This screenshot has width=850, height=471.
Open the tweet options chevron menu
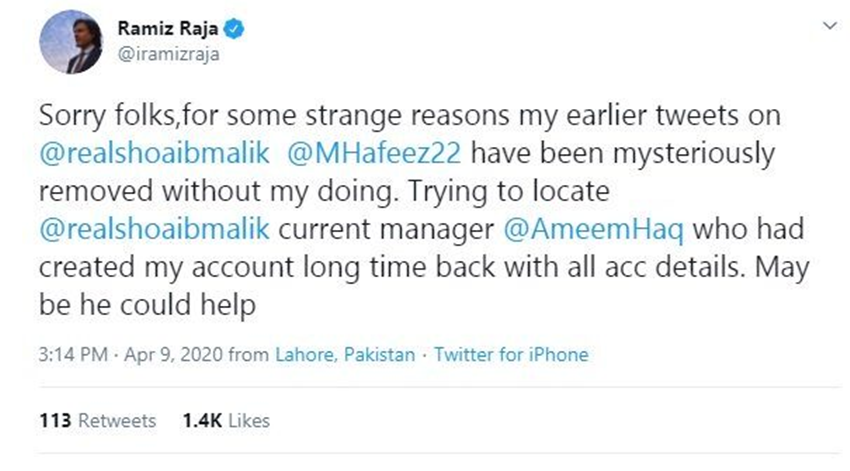823,24
